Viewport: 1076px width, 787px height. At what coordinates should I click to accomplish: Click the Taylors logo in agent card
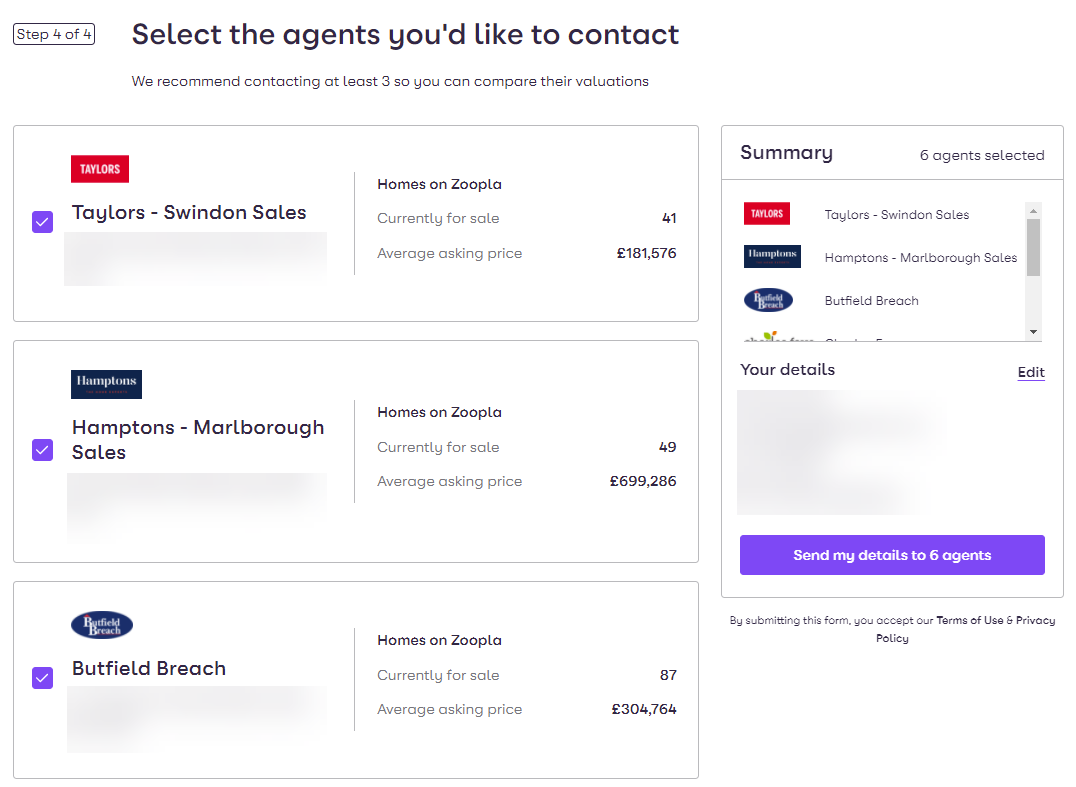point(100,169)
